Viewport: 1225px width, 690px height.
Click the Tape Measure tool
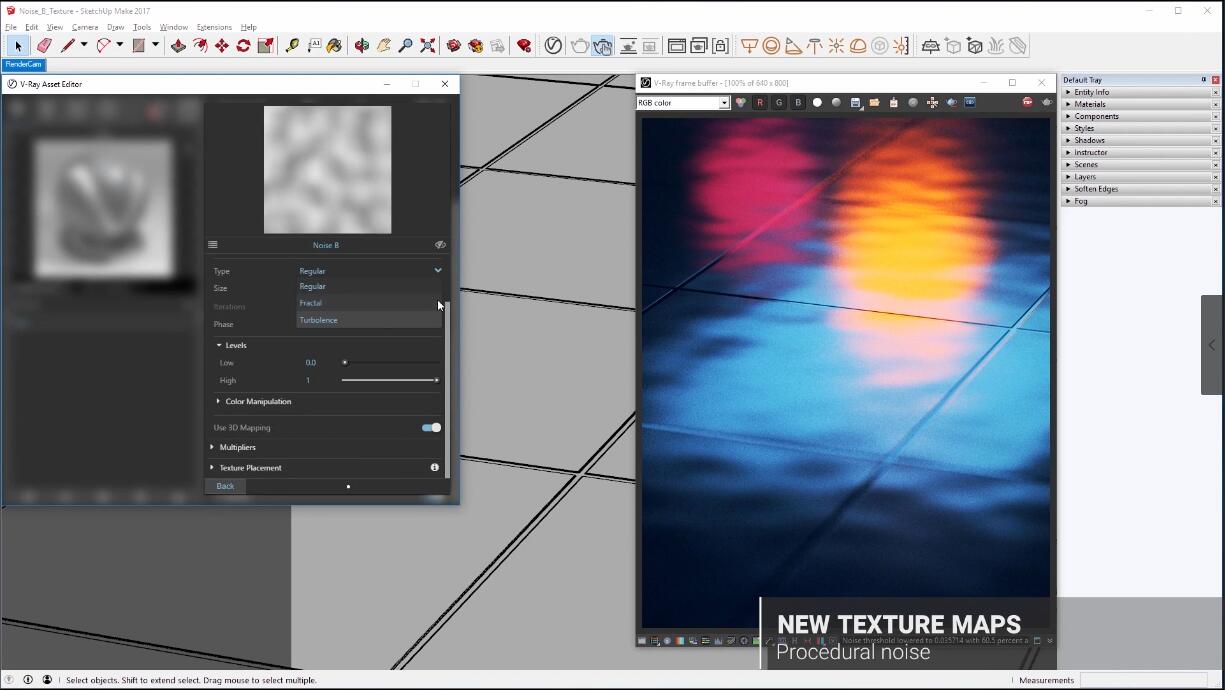292,46
